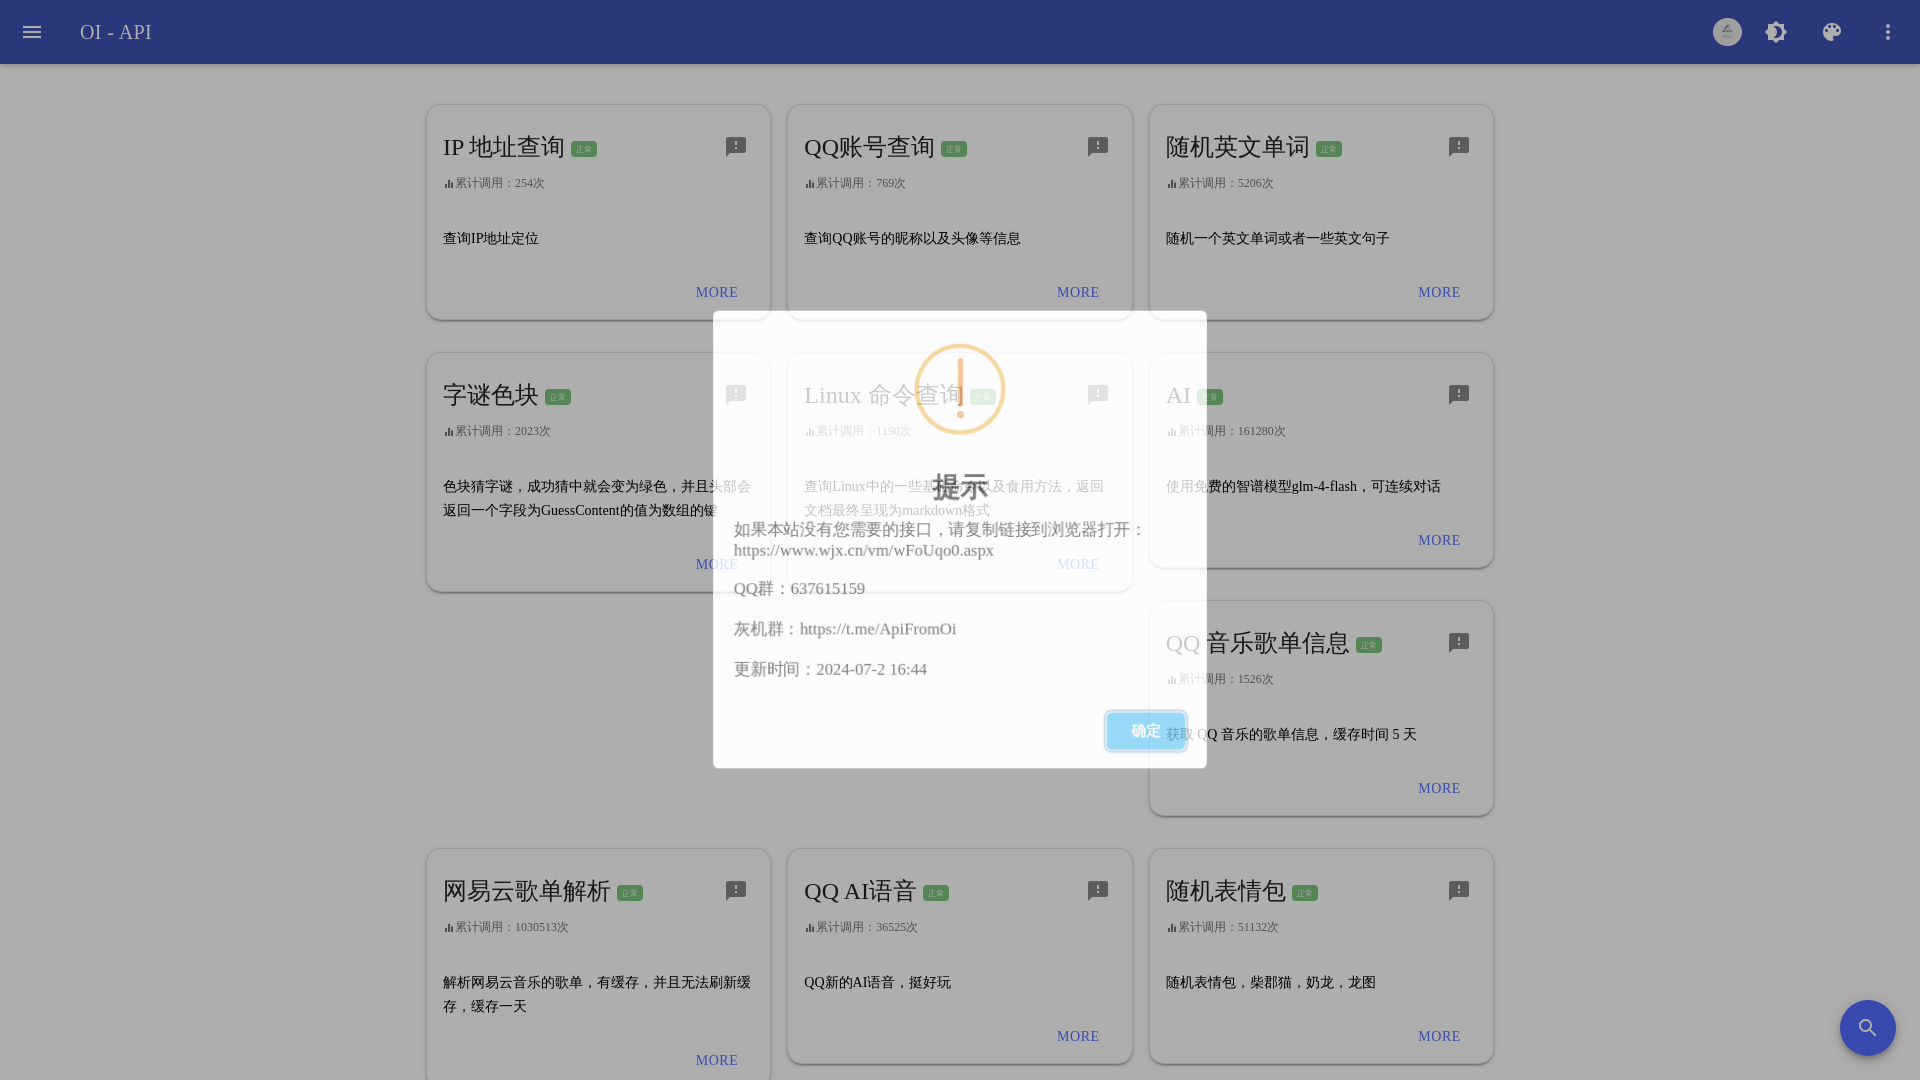Viewport: 1920px width, 1080px height.
Task: Click feedback icon on QQ 音乐歌单信息 card
Action: pyautogui.click(x=1459, y=643)
